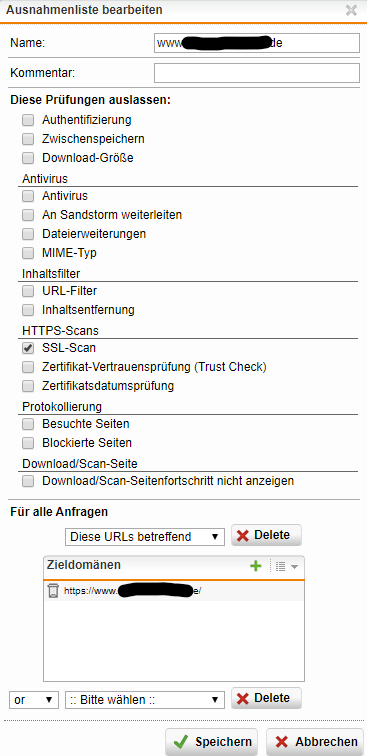Expand the ':: Bitte wählen ::' dropdown
367x756 pixels.
point(145,700)
